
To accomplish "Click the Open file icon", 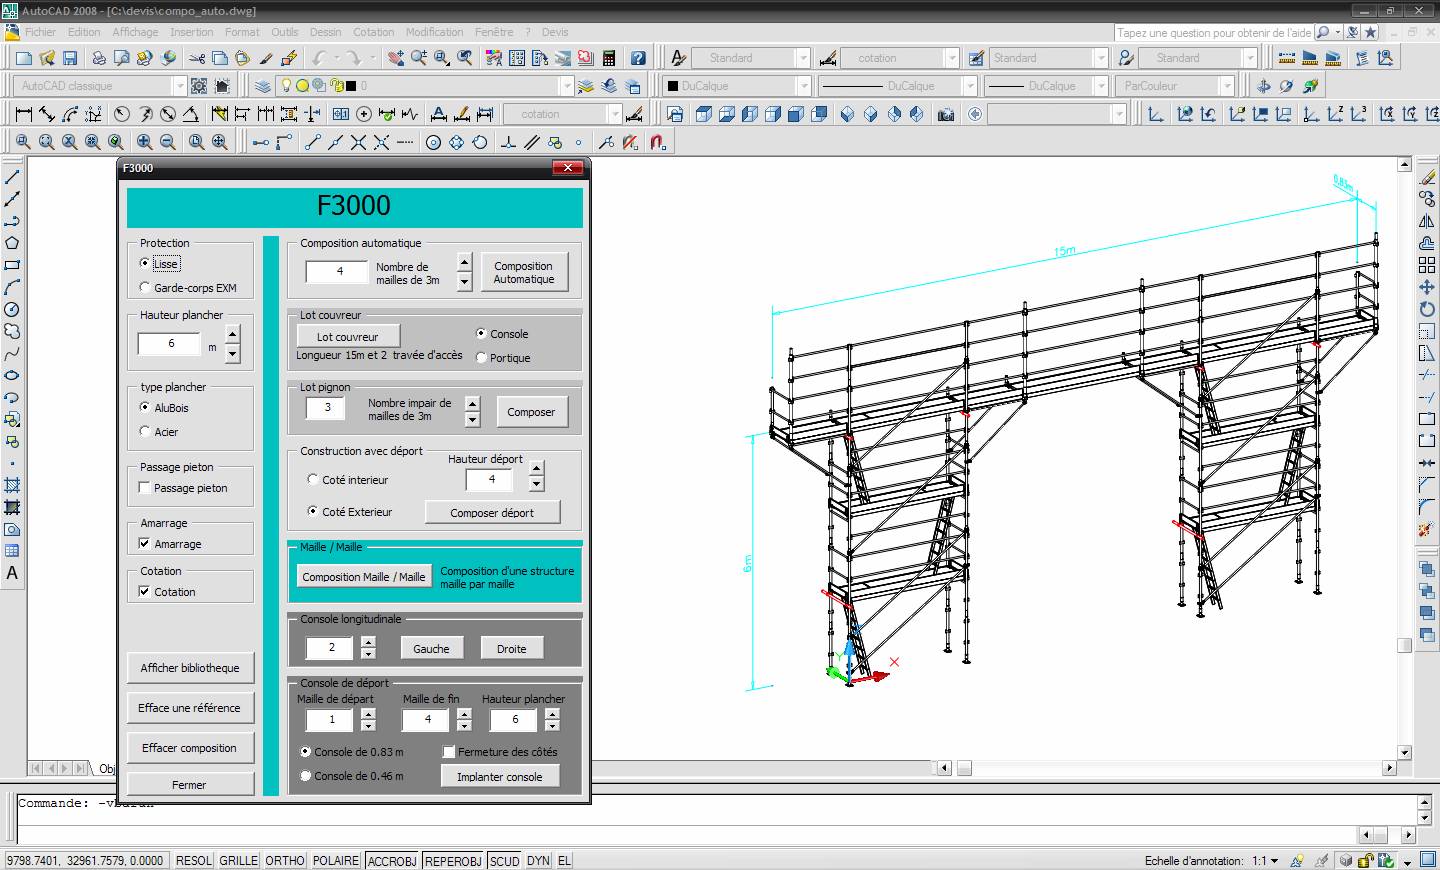I will pos(47,58).
